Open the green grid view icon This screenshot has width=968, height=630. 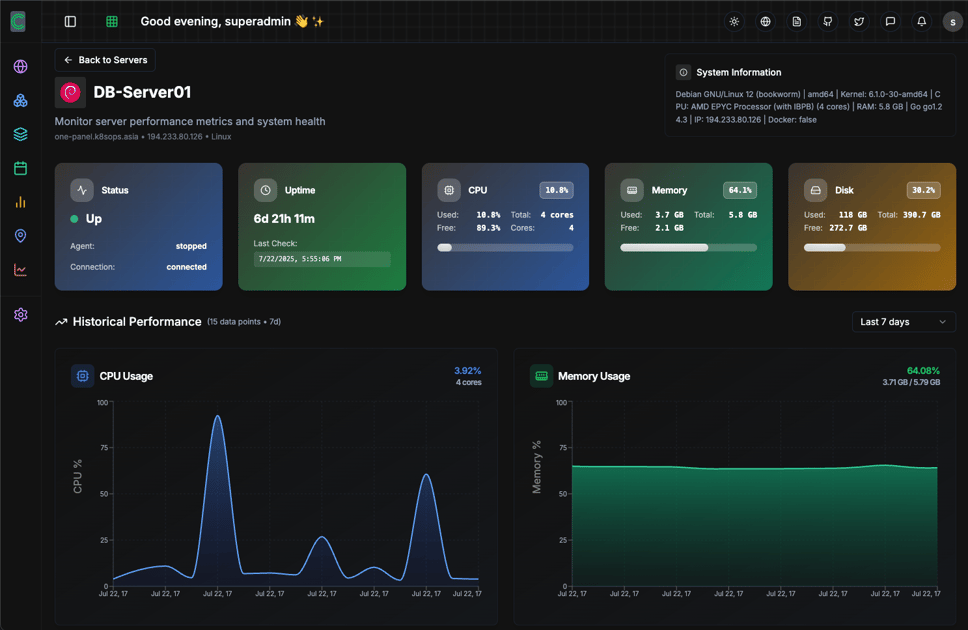pyautogui.click(x=112, y=22)
